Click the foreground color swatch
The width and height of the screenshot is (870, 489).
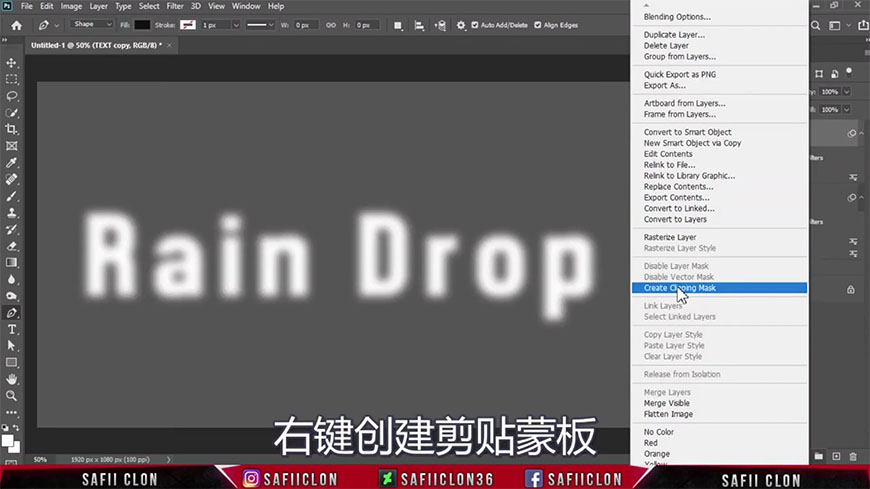click(x=8, y=441)
